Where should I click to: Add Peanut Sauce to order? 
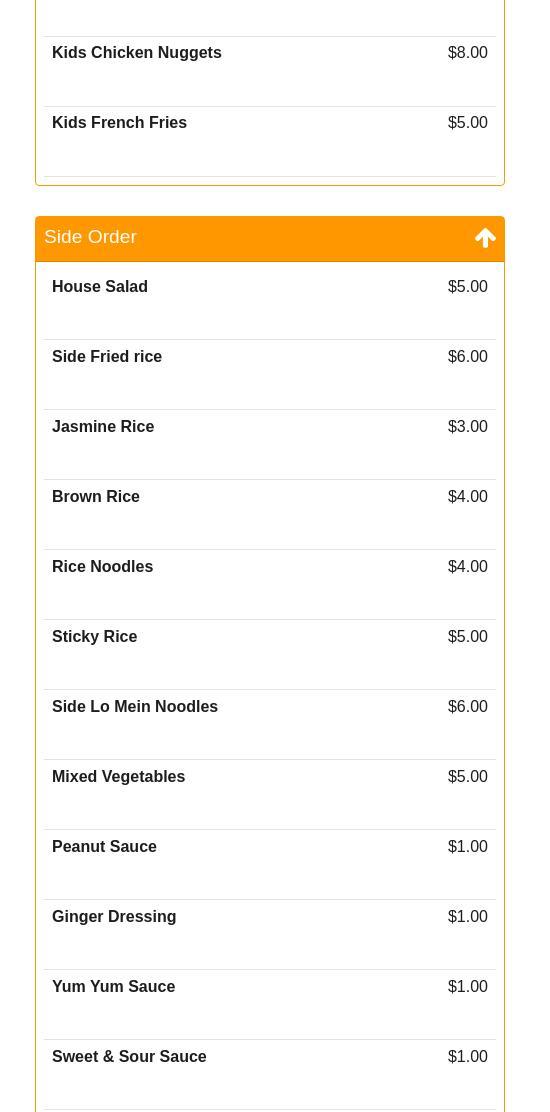coord(270,865)
